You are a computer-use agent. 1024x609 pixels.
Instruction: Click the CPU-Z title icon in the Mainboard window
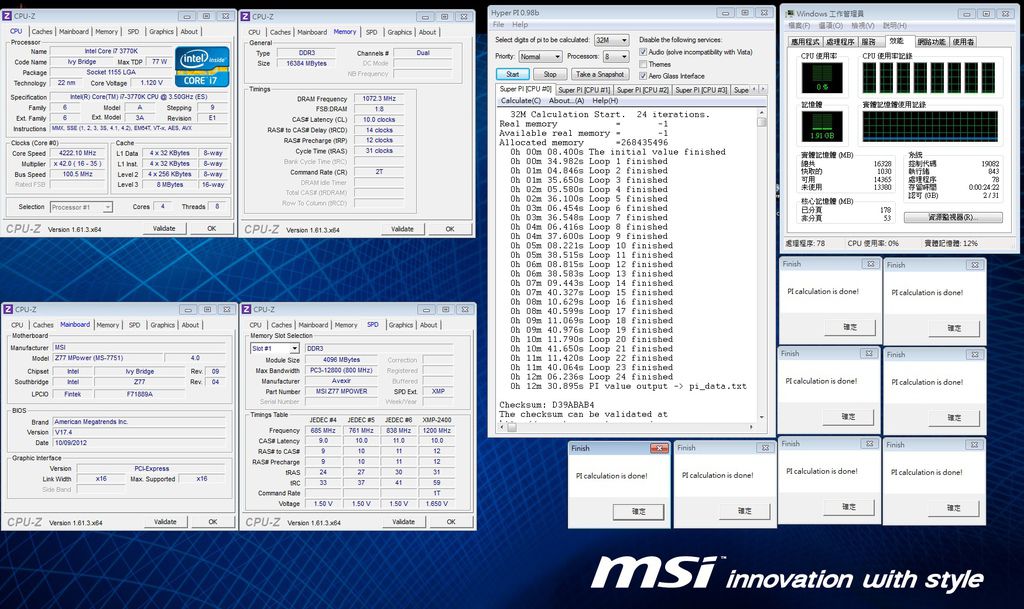pyautogui.click(x=8, y=309)
